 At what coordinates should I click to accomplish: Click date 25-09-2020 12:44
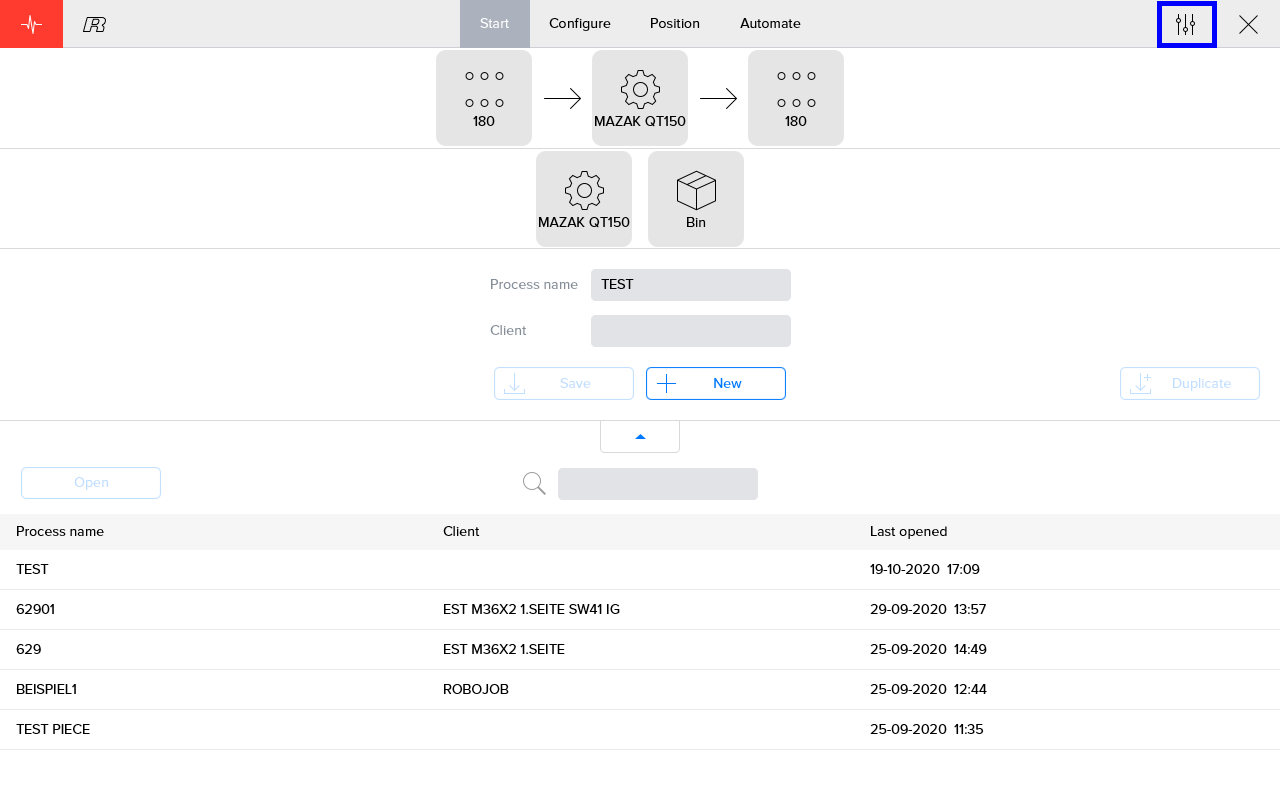point(928,689)
